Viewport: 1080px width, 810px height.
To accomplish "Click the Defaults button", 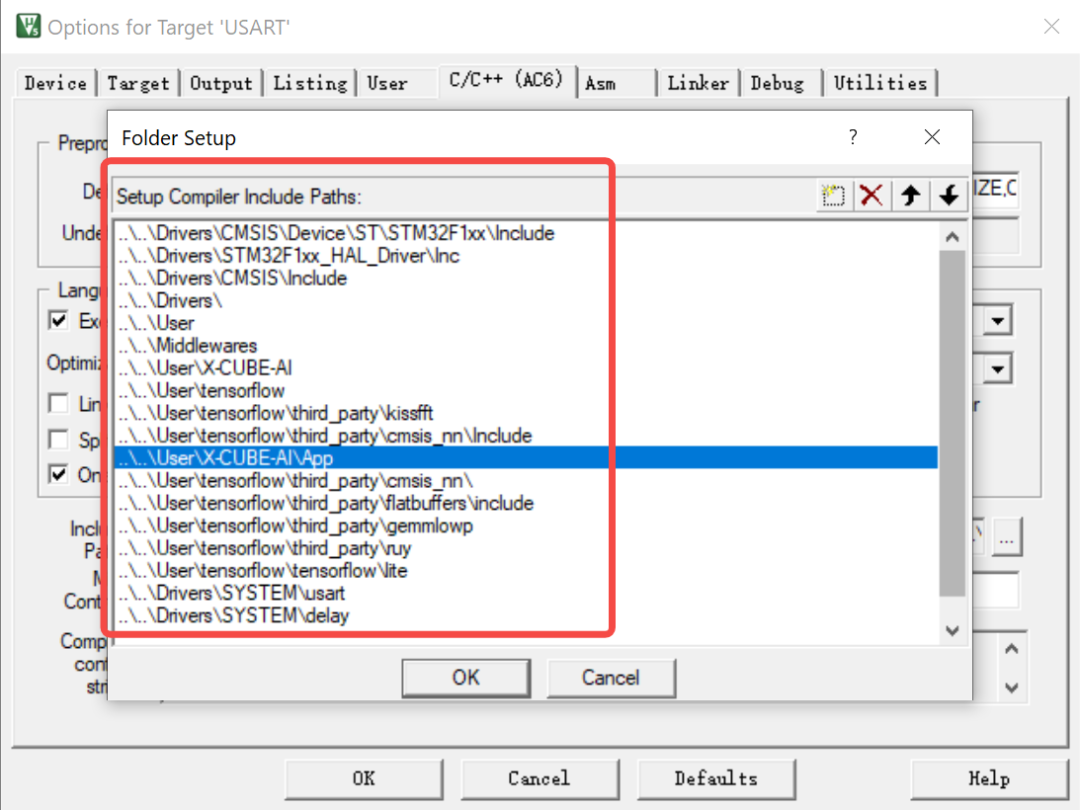I will pyautogui.click(x=716, y=779).
